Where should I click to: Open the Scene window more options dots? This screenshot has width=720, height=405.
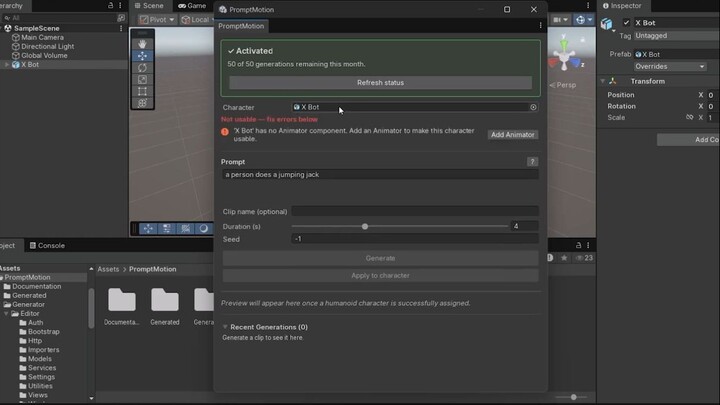pos(588,6)
